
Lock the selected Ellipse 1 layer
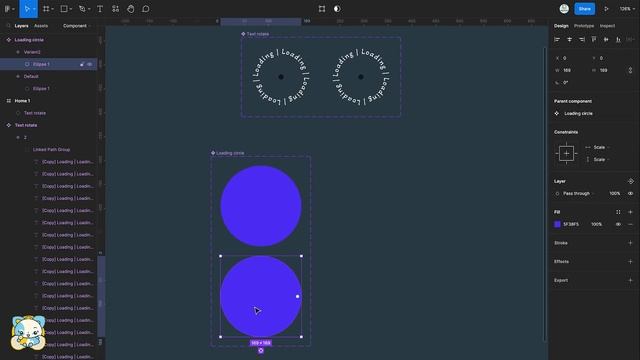82,64
